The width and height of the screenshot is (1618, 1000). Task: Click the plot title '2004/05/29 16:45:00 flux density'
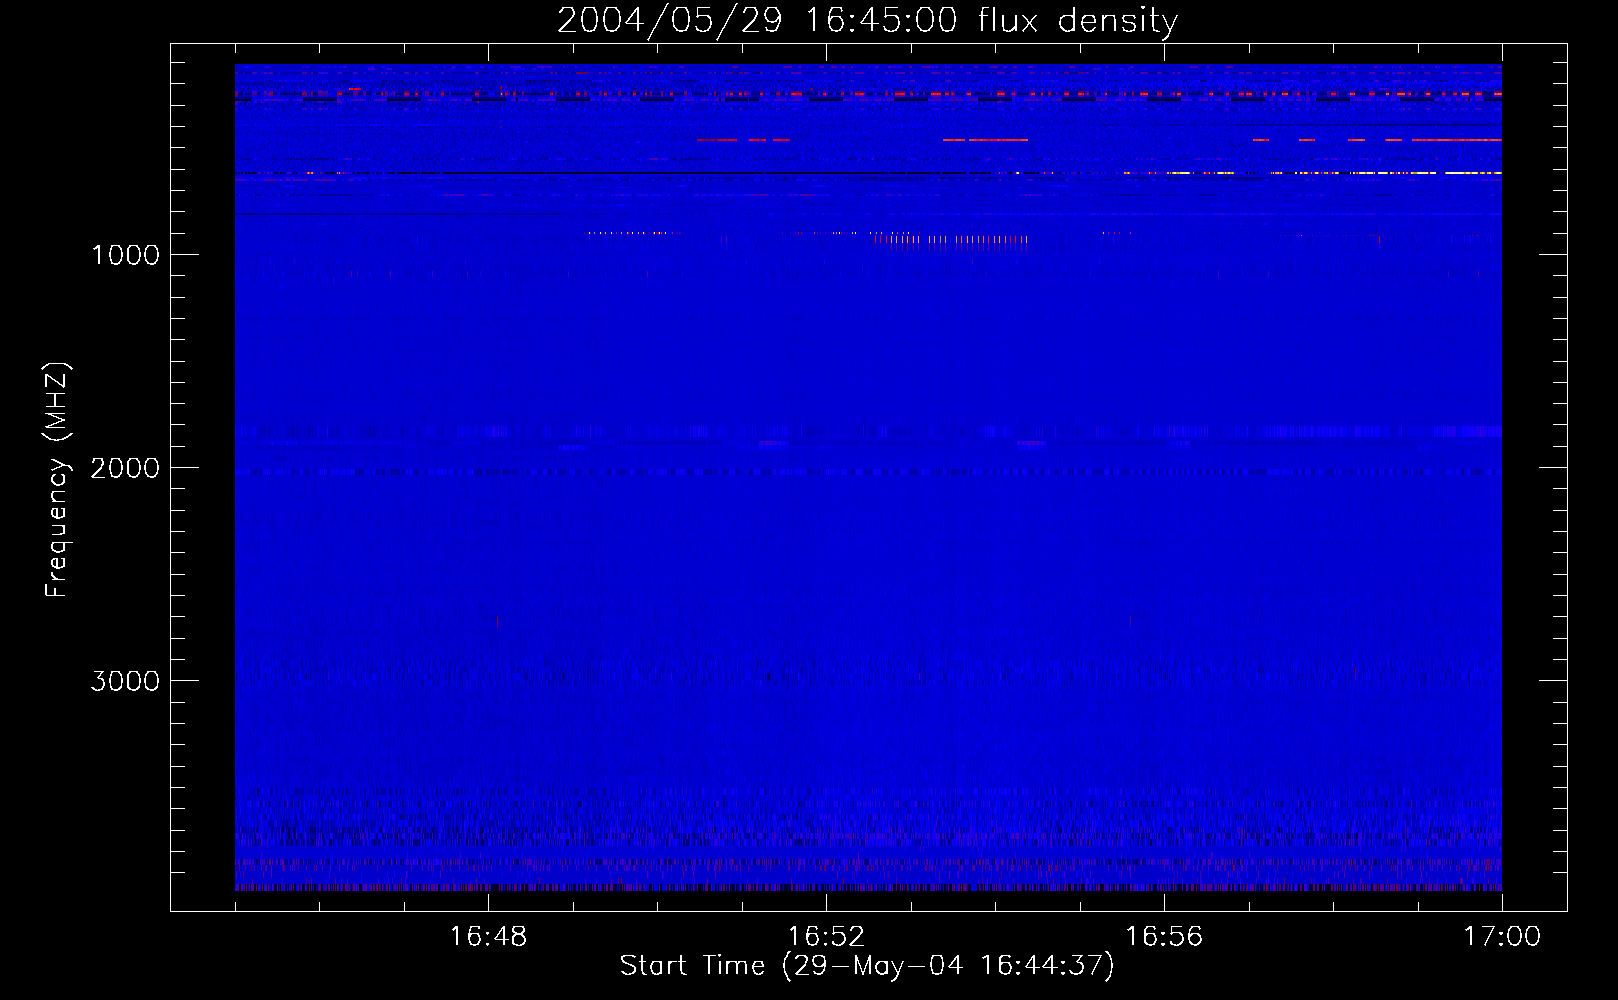(867, 20)
